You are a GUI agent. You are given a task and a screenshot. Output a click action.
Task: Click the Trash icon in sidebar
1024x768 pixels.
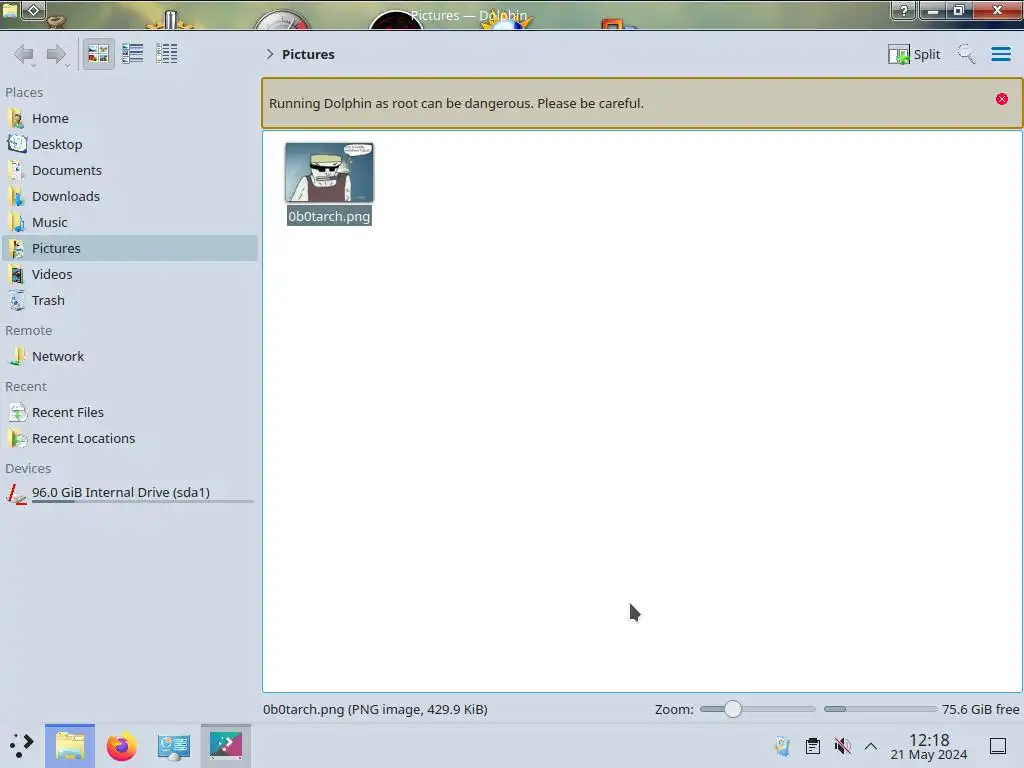16,300
